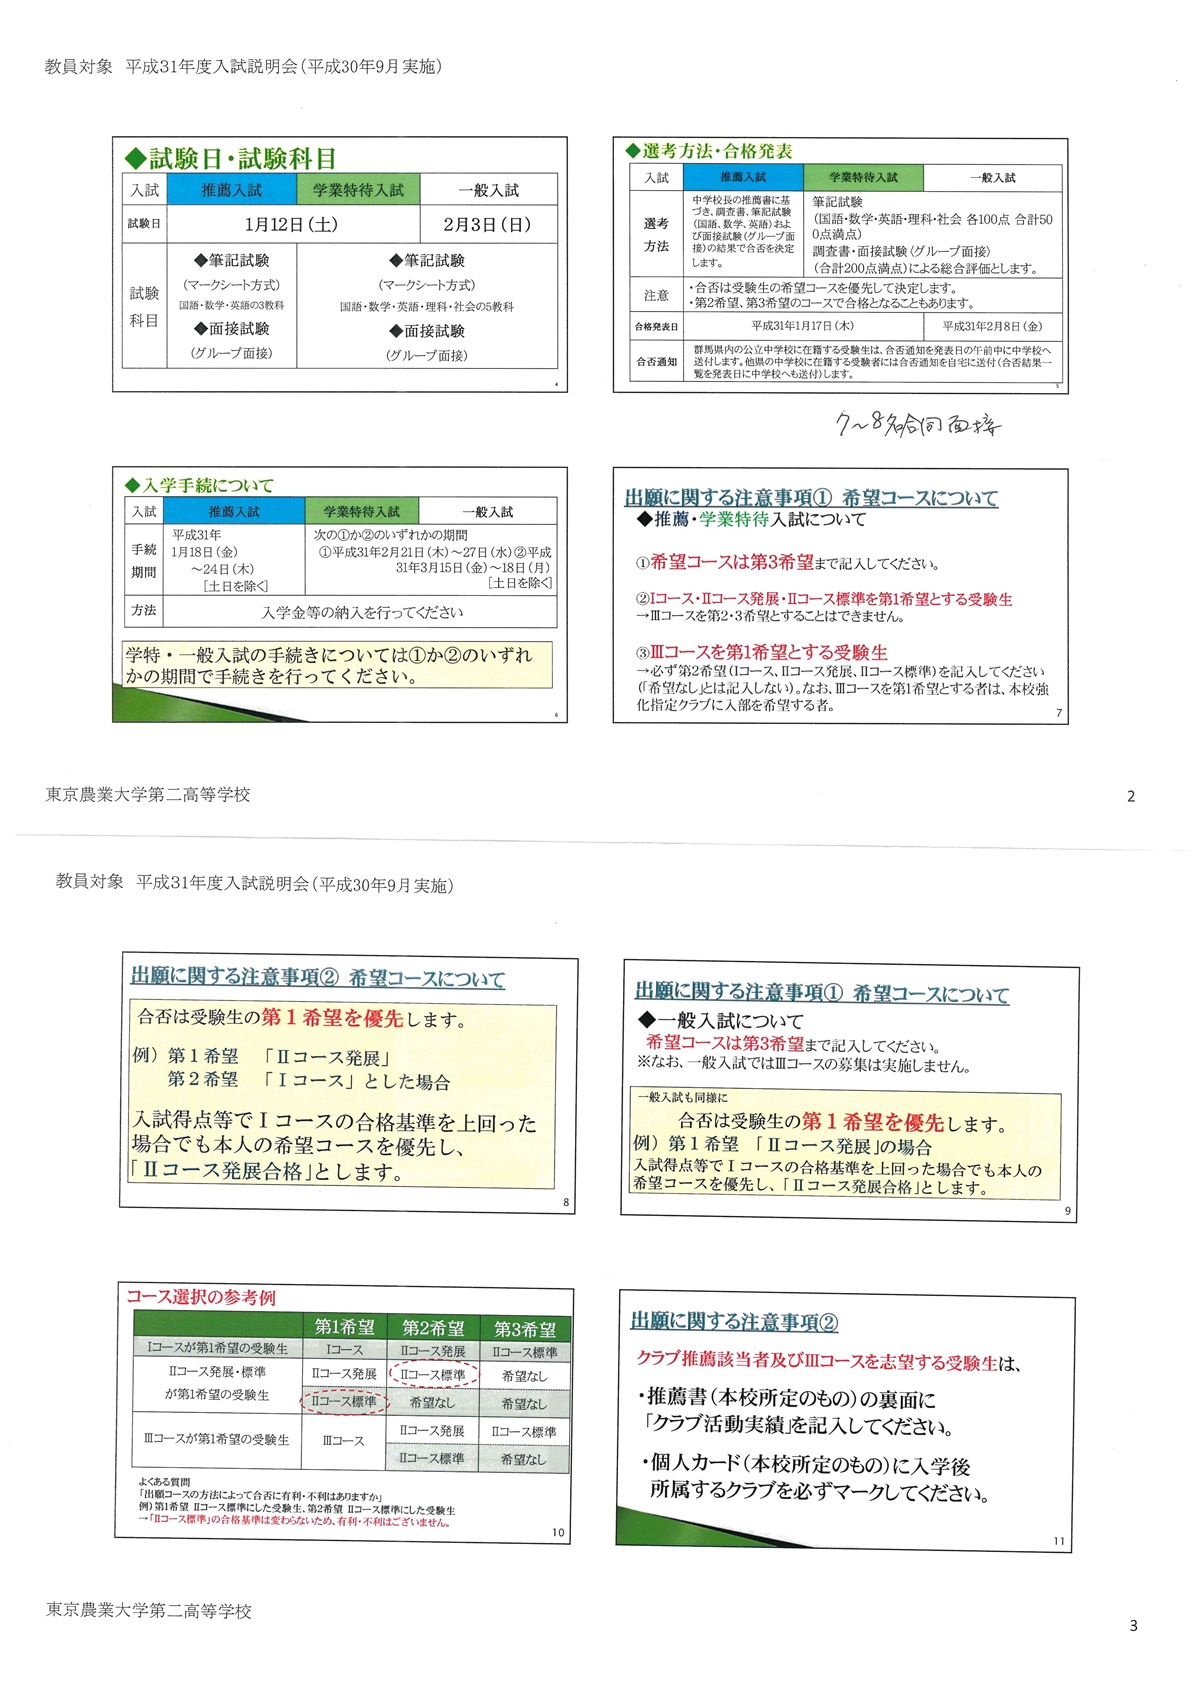Click the page number 2
Screen dimensions: 1200x1697
[1131, 797]
